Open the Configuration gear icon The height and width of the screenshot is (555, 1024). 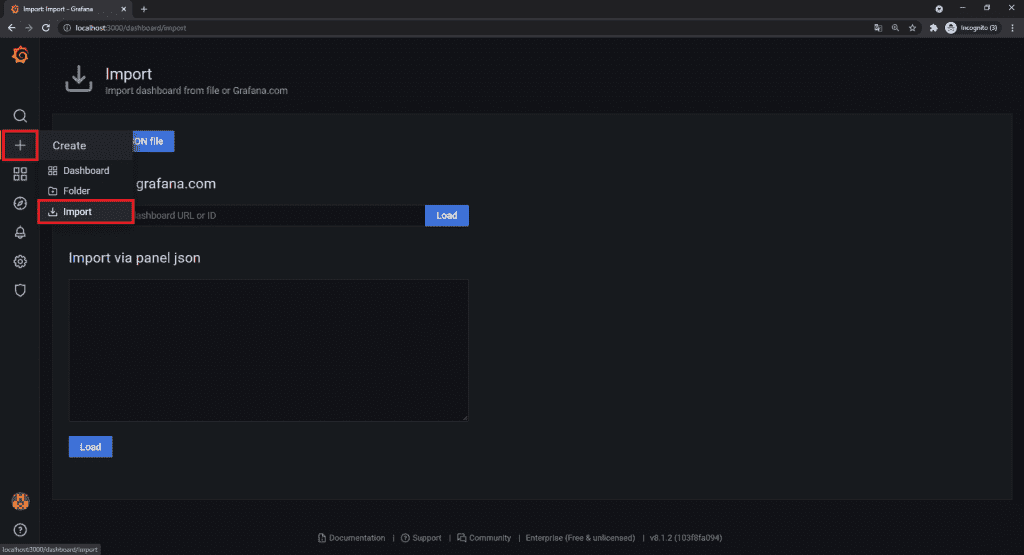pos(20,261)
